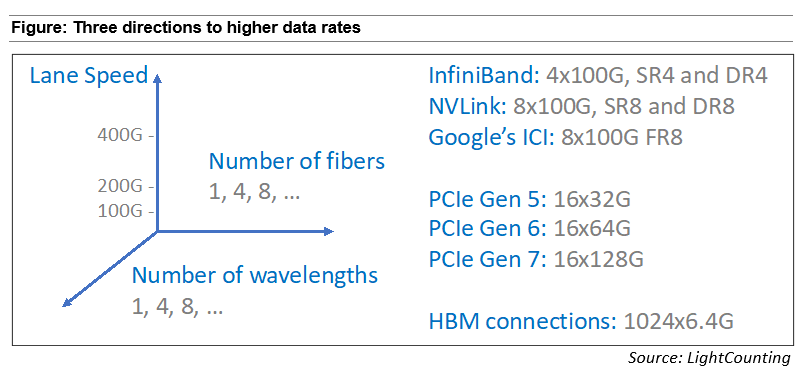Click the Source: LightCounting caption
The image size is (807, 377).
pos(709,357)
